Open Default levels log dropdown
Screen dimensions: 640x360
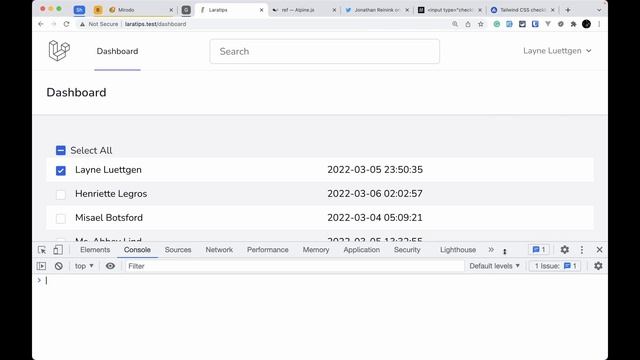(x=494, y=266)
